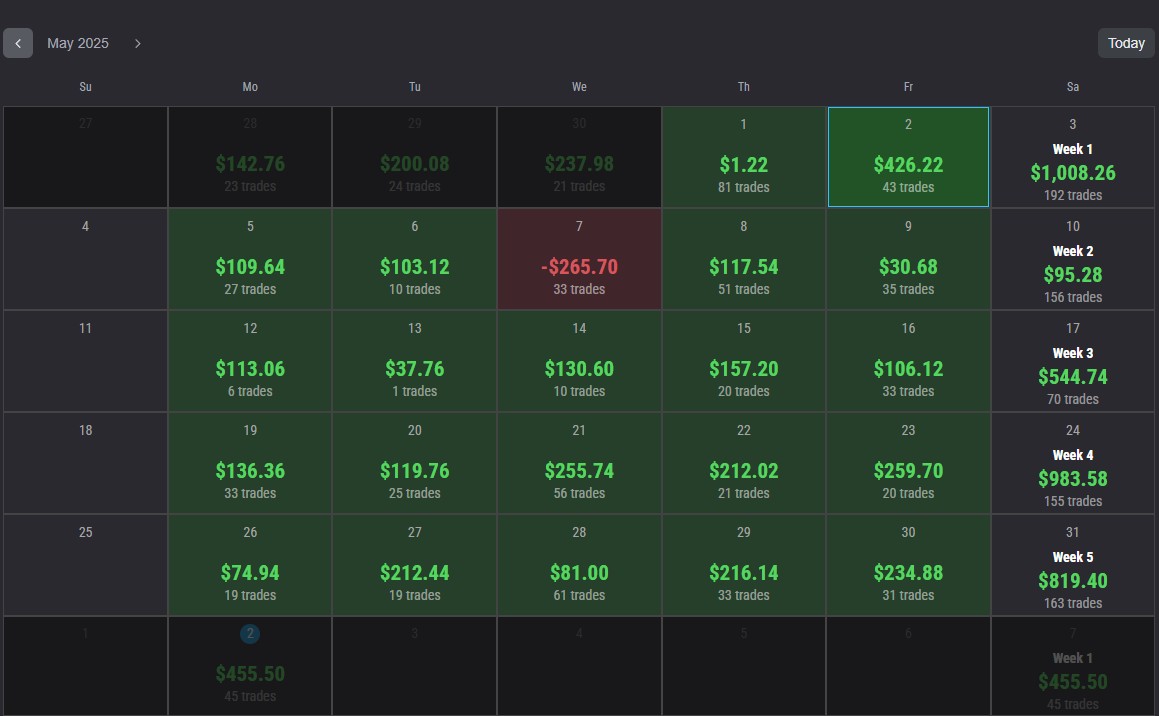Screen dimensions: 1159x716
Task: Click the We weekday column header
Action: coord(579,86)
